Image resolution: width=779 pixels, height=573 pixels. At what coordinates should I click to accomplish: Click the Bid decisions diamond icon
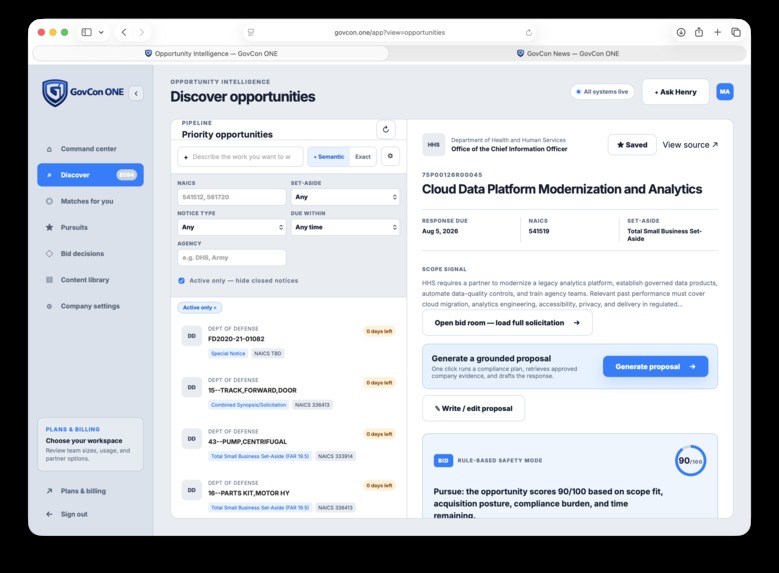pyautogui.click(x=49, y=253)
